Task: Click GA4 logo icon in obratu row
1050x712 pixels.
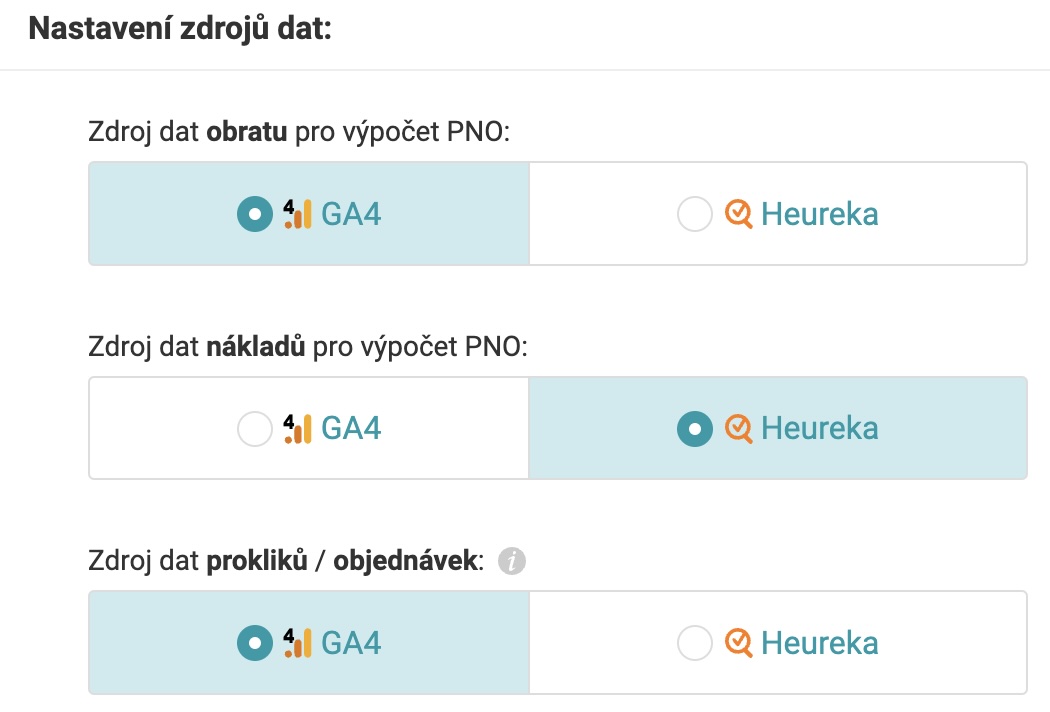Action: pos(297,214)
